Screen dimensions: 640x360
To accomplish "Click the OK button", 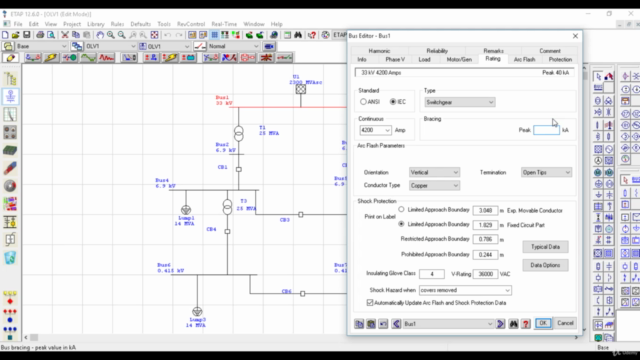I will 543,323.
